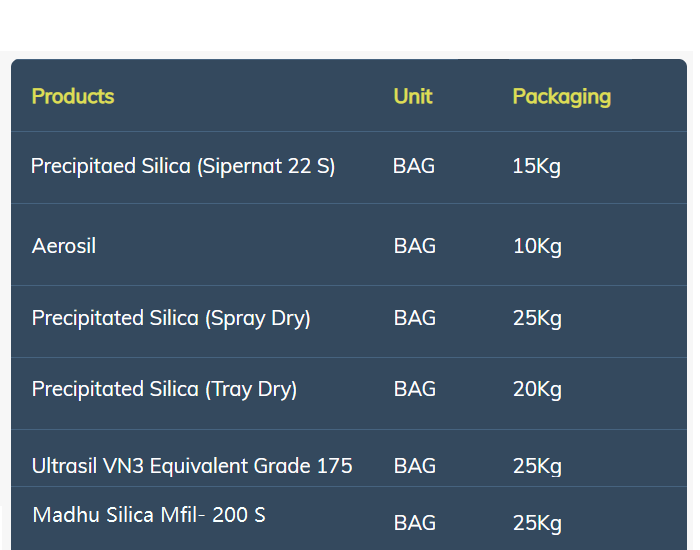Click BAG unit in Spray Dry row
Image resolution: width=700 pixels, height=550 pixels.
click(x=415, y=318)
